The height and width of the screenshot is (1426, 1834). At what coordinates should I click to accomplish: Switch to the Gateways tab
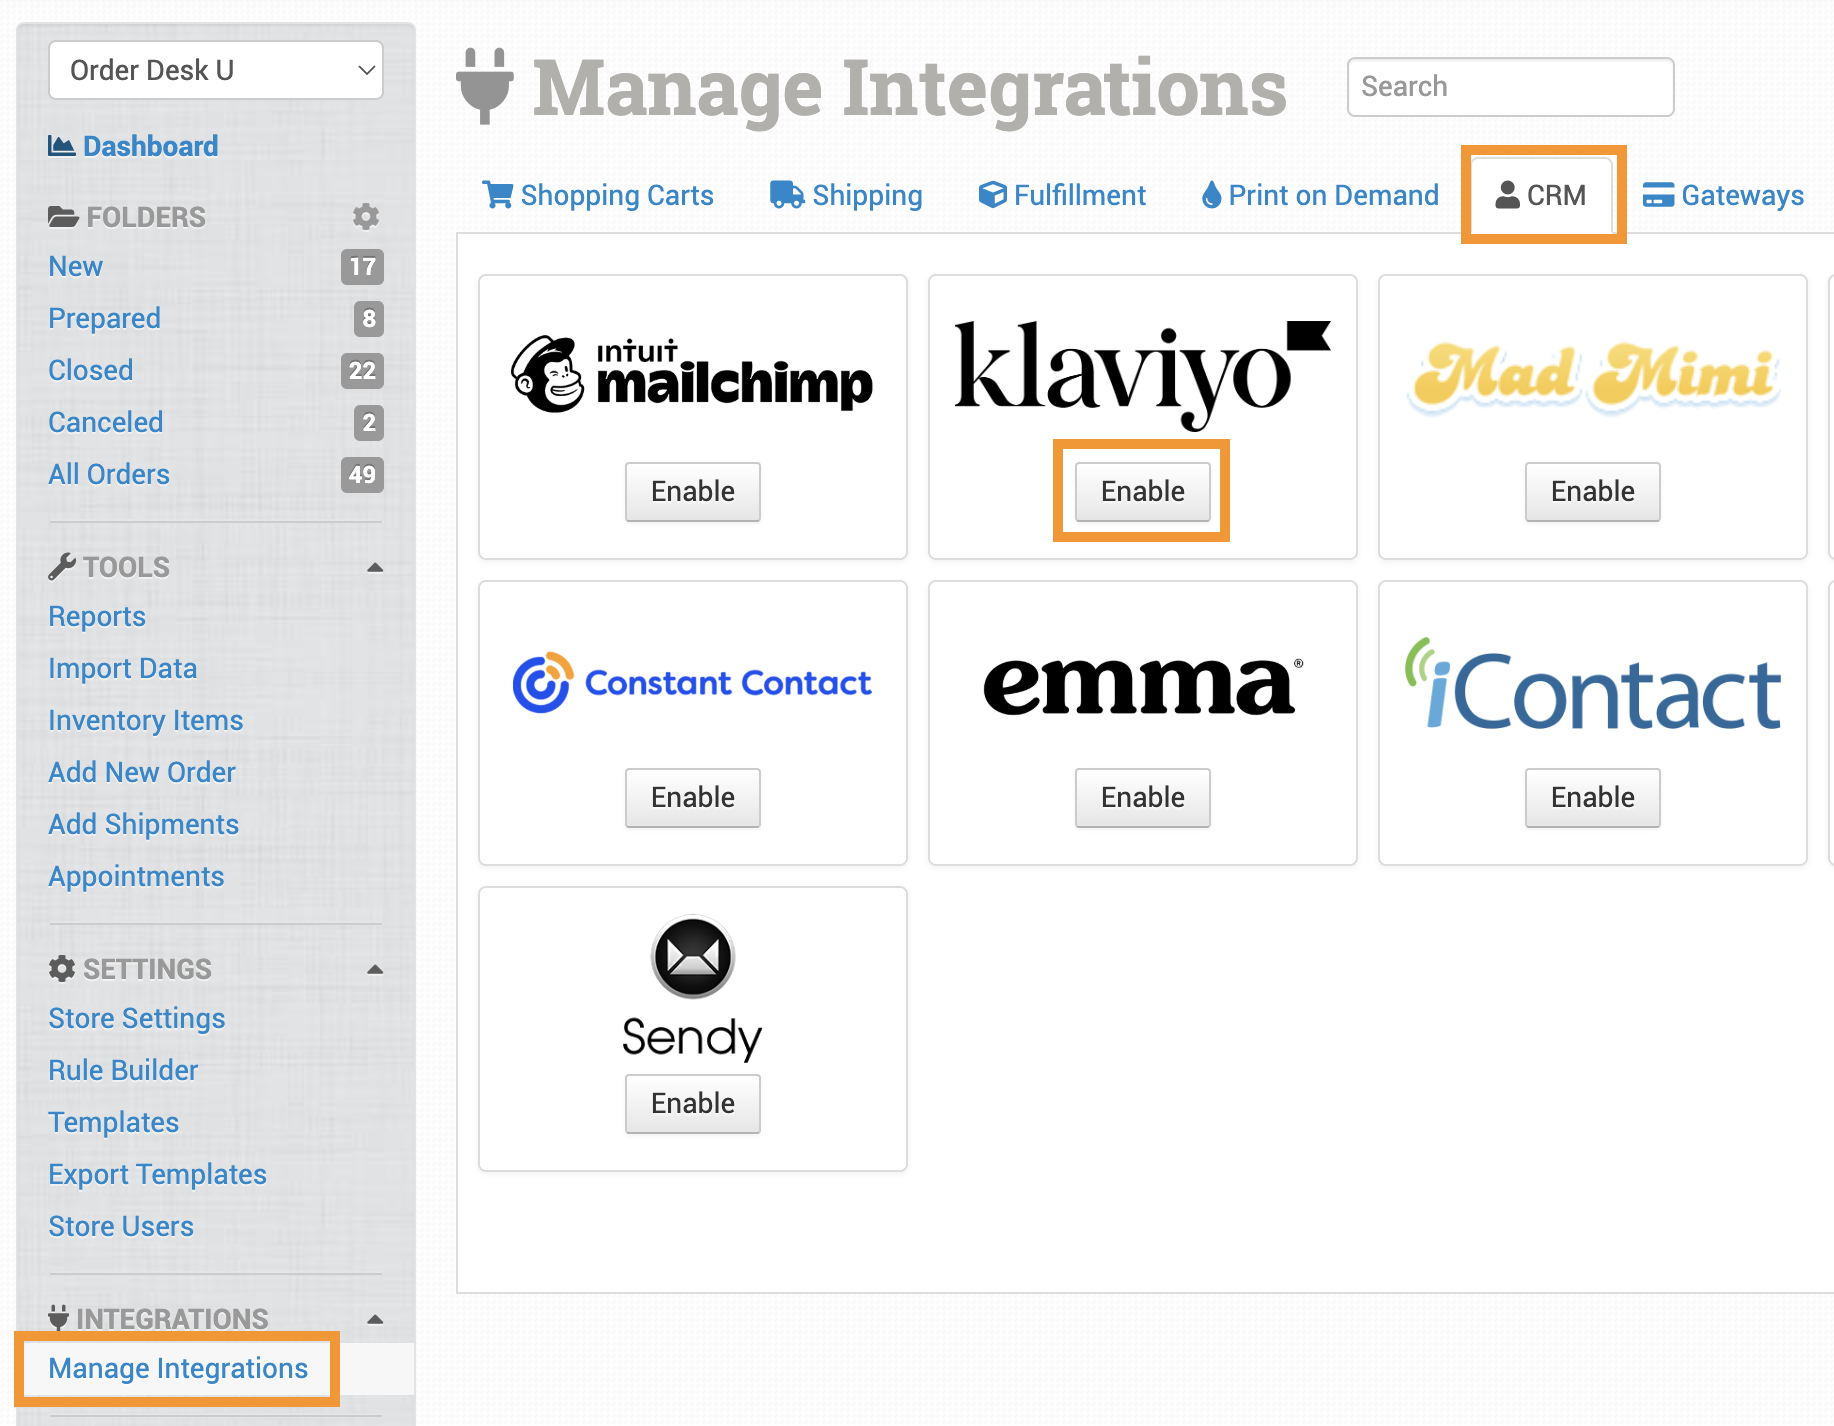coord(1741,194)
